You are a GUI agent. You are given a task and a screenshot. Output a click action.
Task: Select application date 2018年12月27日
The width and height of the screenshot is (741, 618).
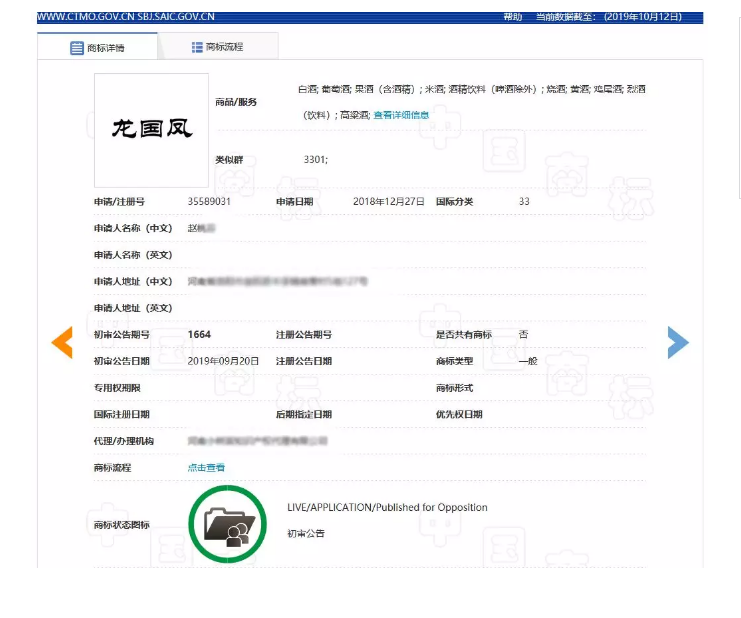pyautogui.click(x=388, y=202)
